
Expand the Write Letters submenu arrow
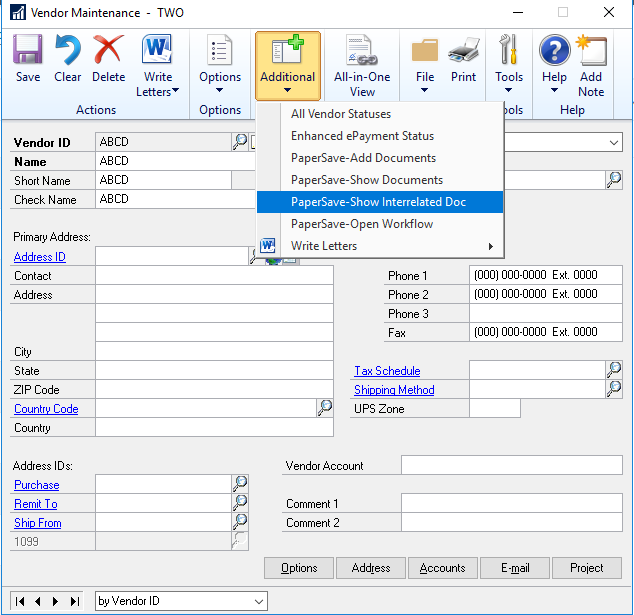pyautogui.click(x=490, y=246)
